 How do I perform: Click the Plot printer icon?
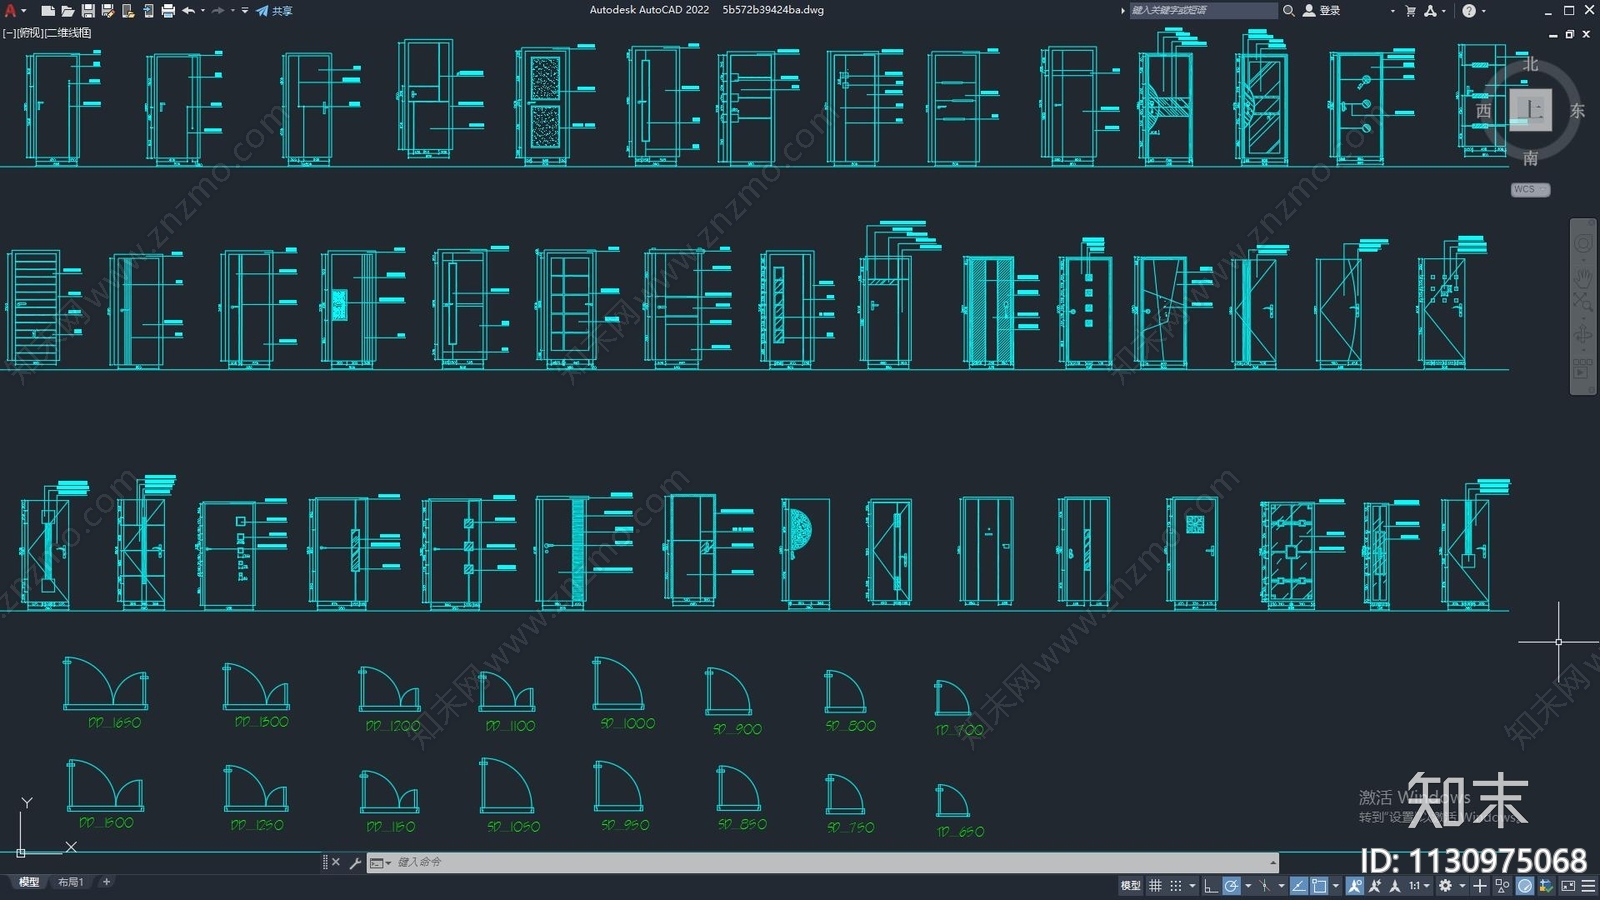168,11
